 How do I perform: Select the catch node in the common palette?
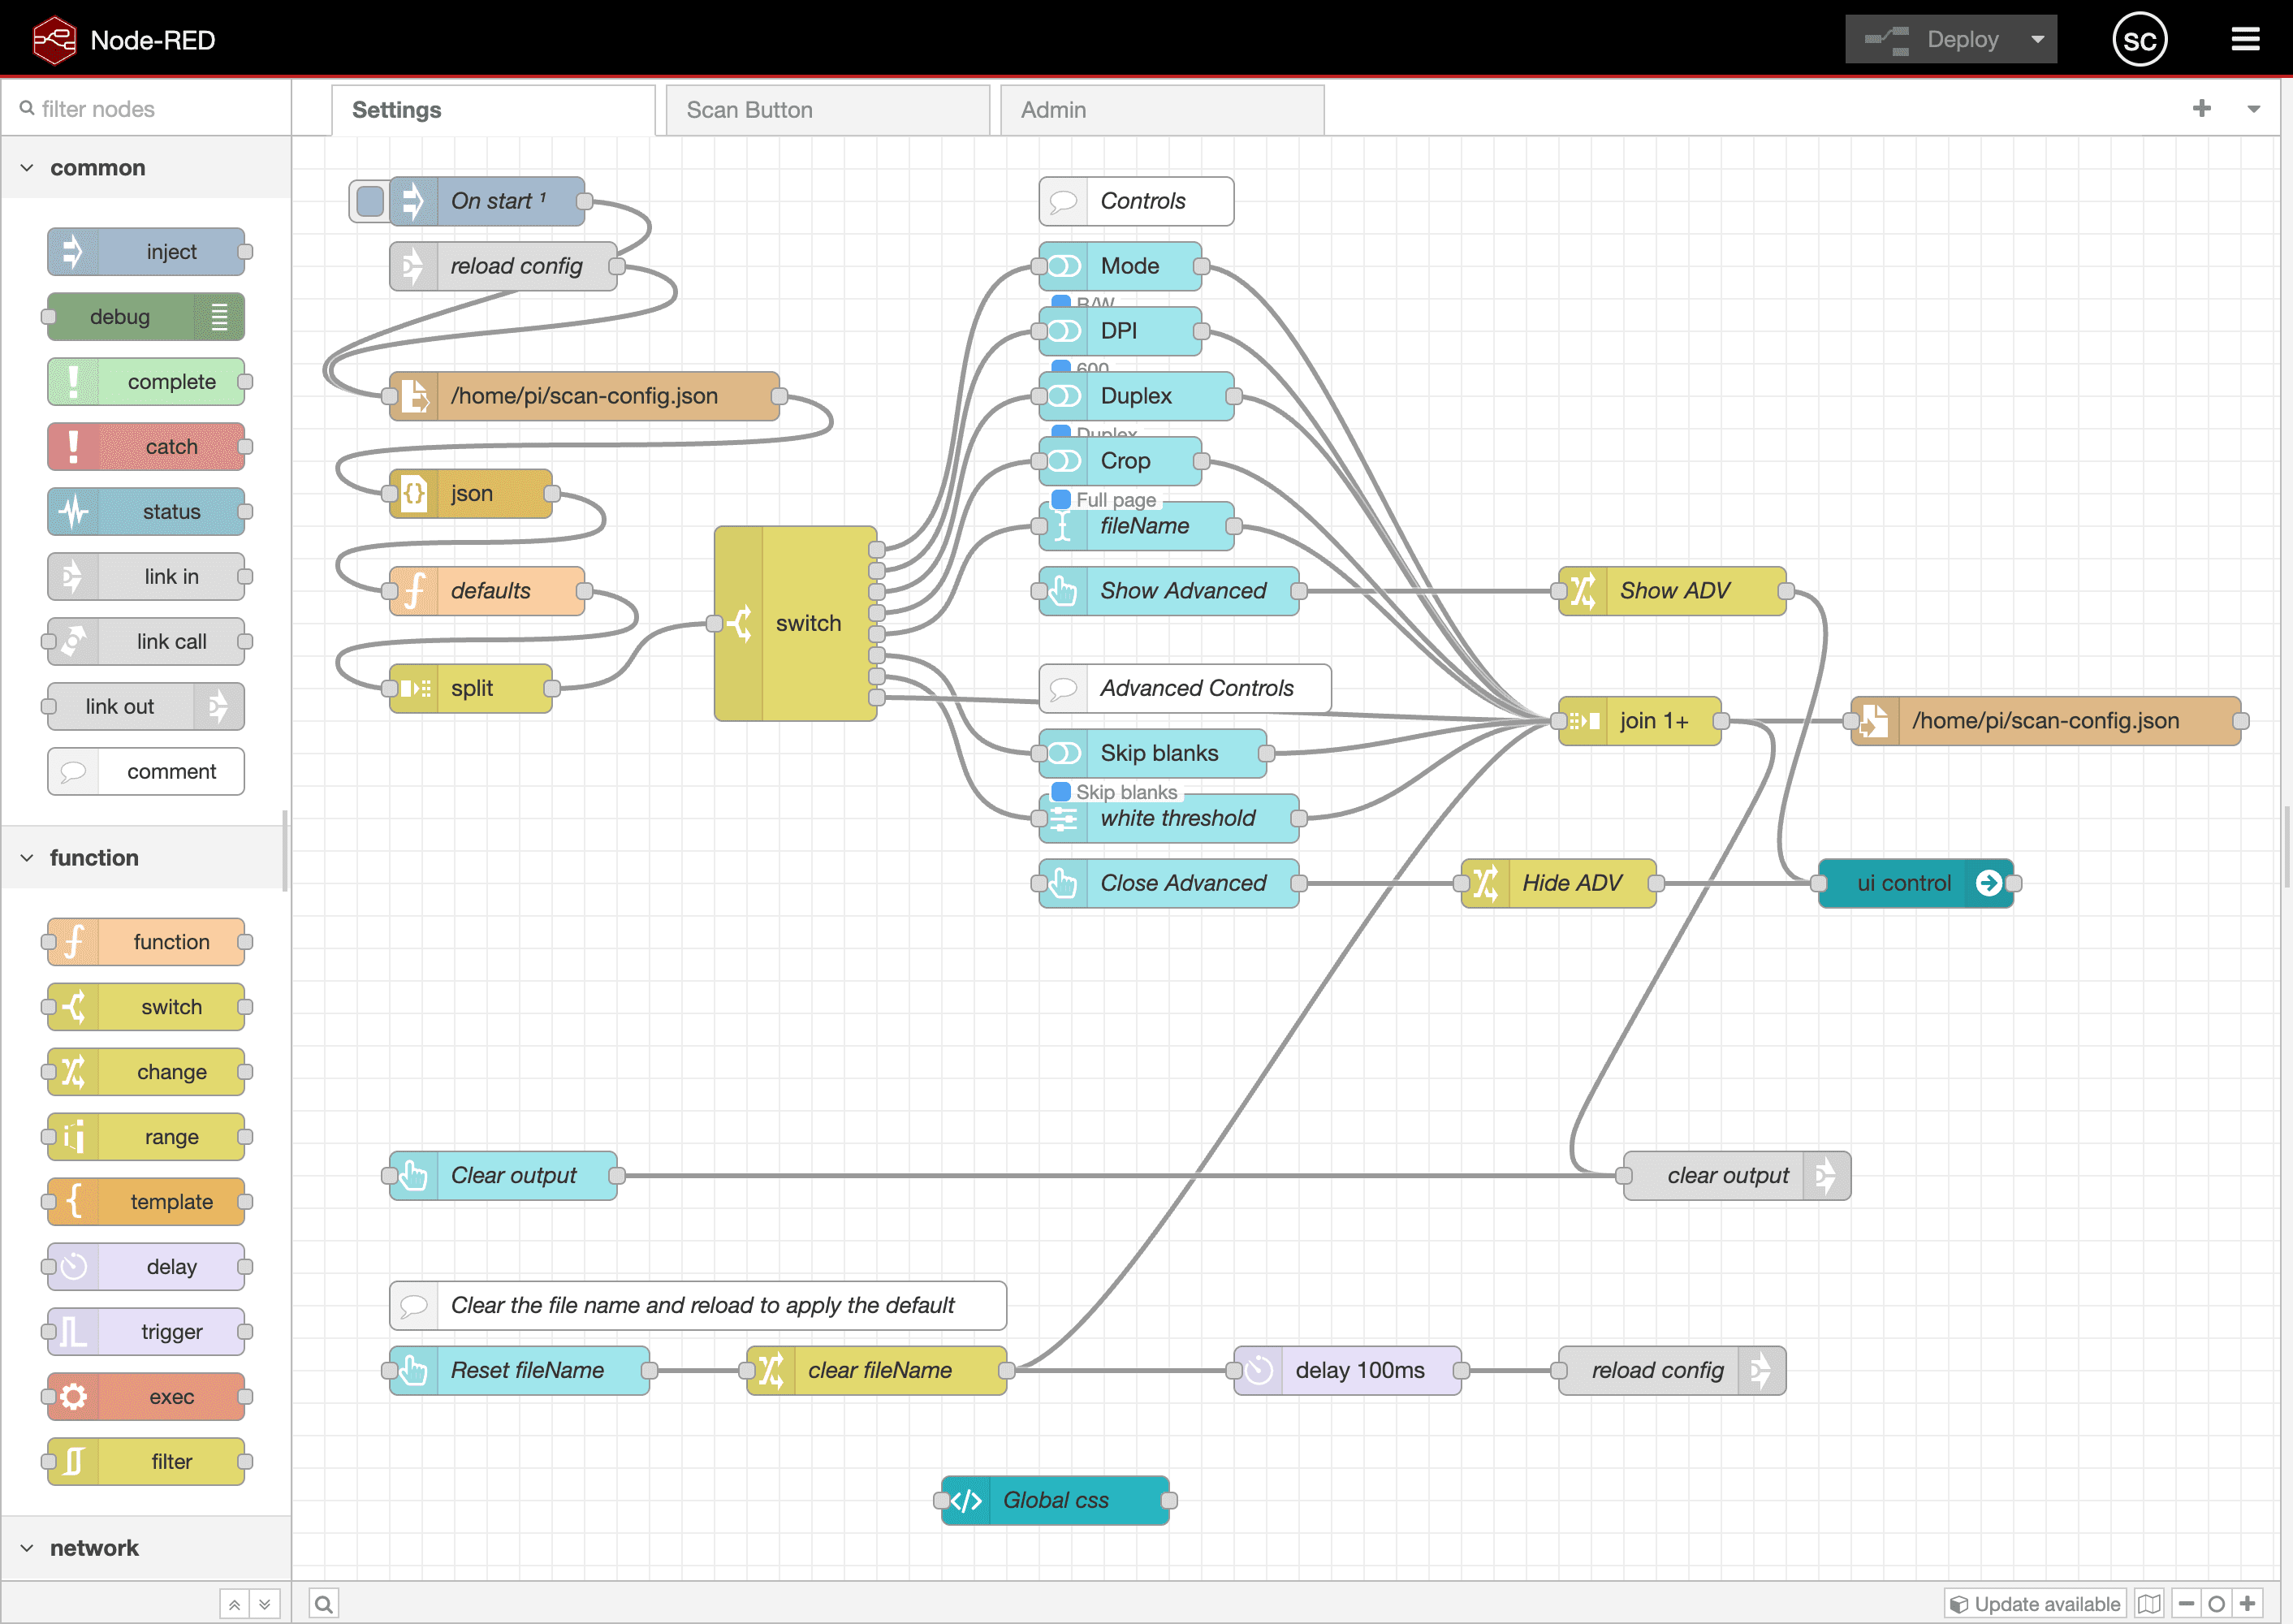click(147, 446)
